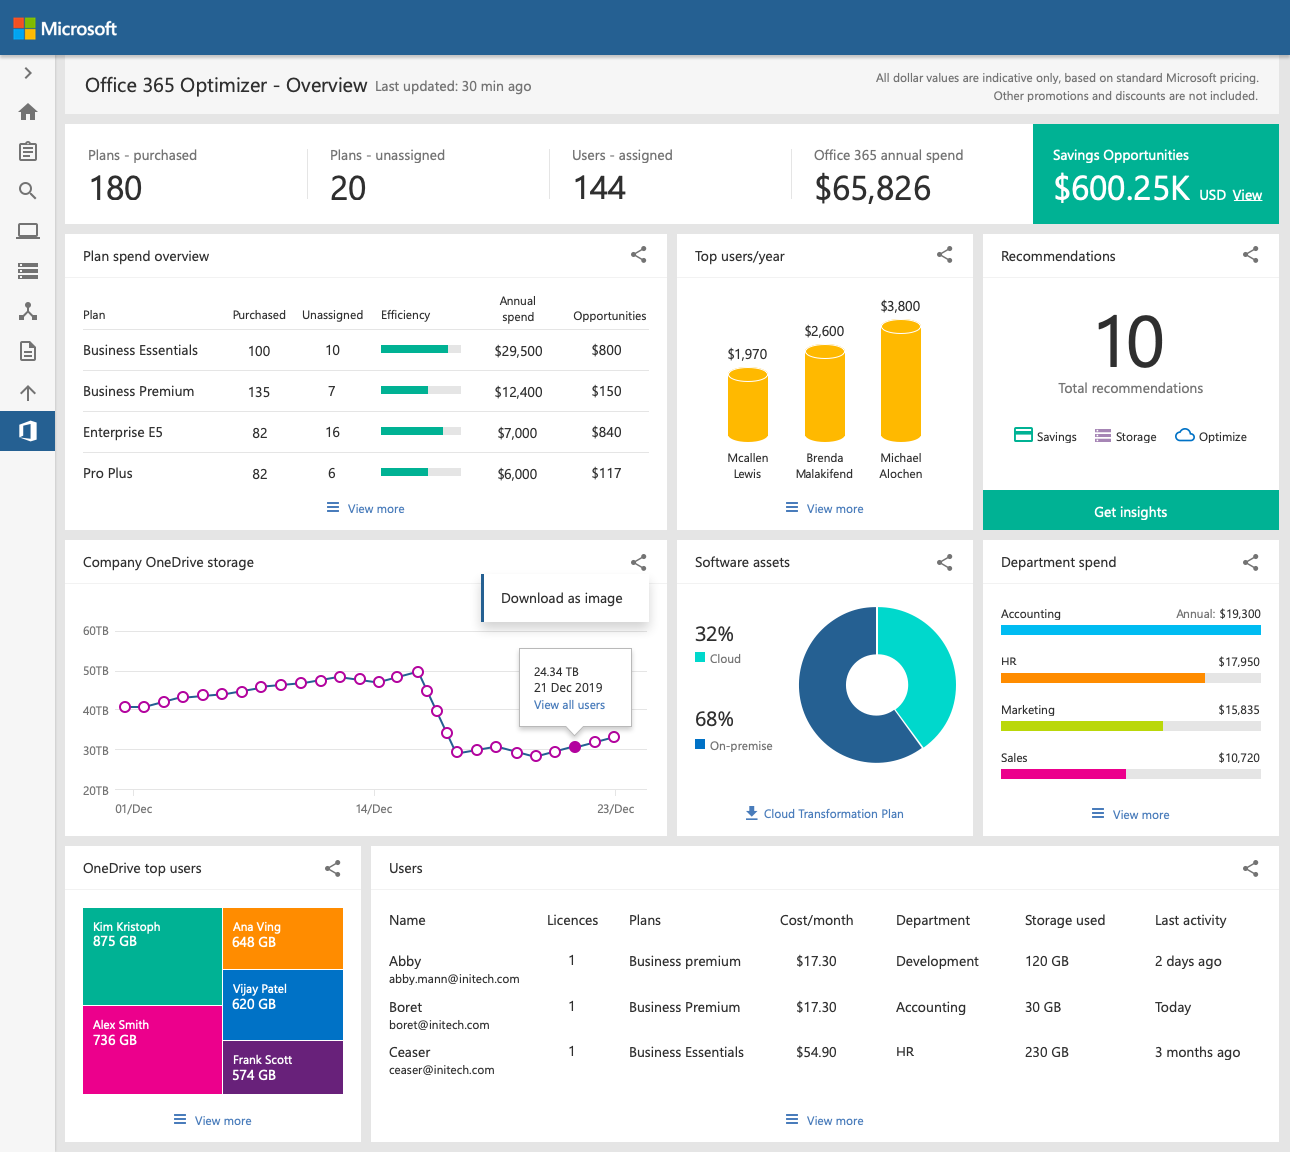Click the search magnifier in the sidebar

pyautogui.click(x=28, y=191)
